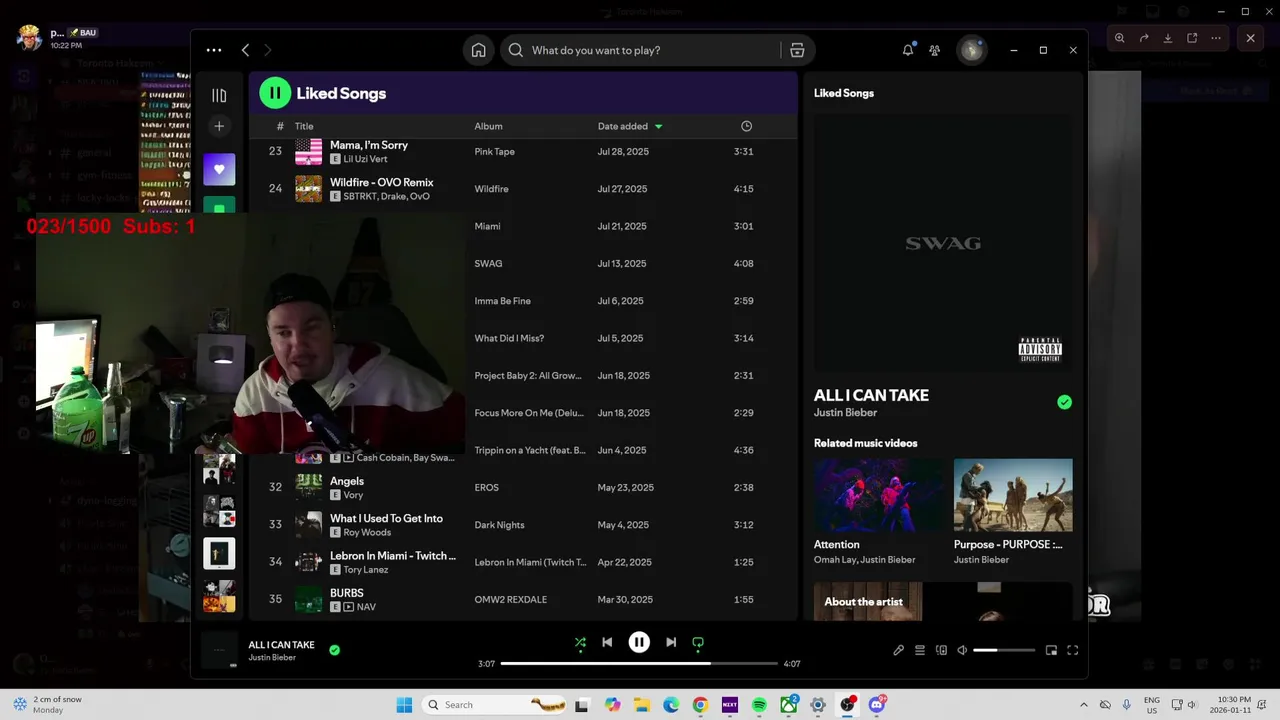Open Justin Bieber link in Now Playing panel

click(x=845, y=412)
